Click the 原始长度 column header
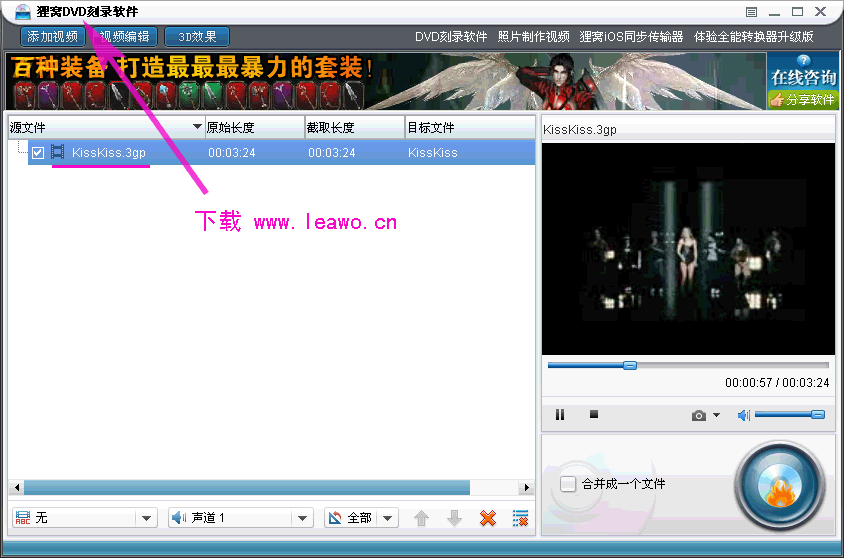844x558 pixels. 255,128
